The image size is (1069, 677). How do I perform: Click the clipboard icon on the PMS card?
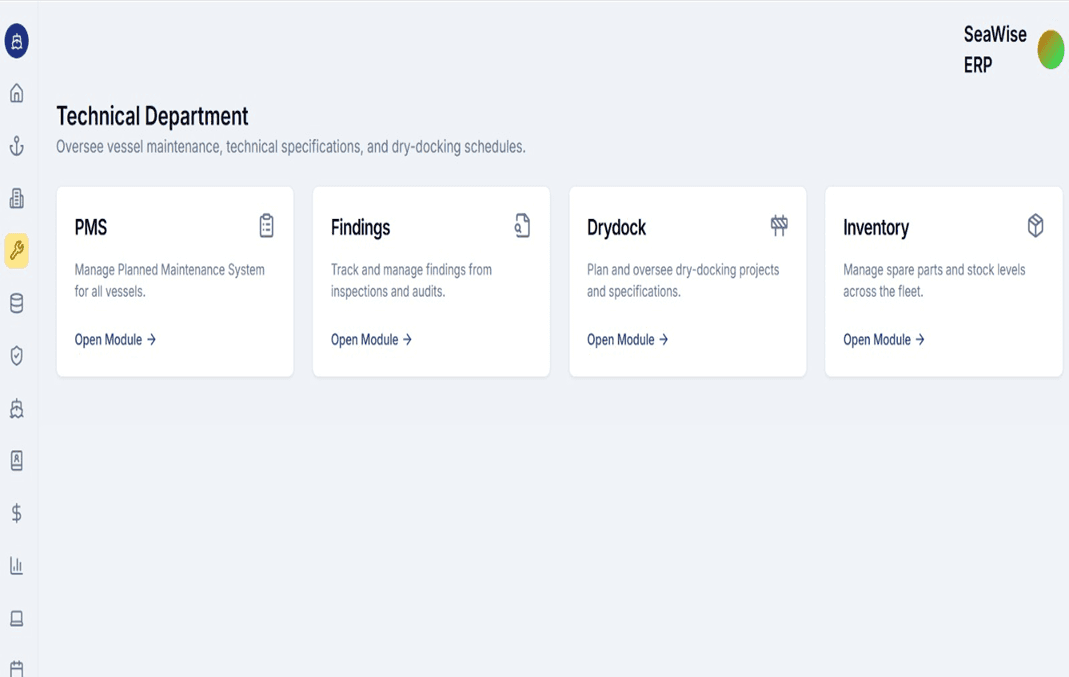coord(265,226)
